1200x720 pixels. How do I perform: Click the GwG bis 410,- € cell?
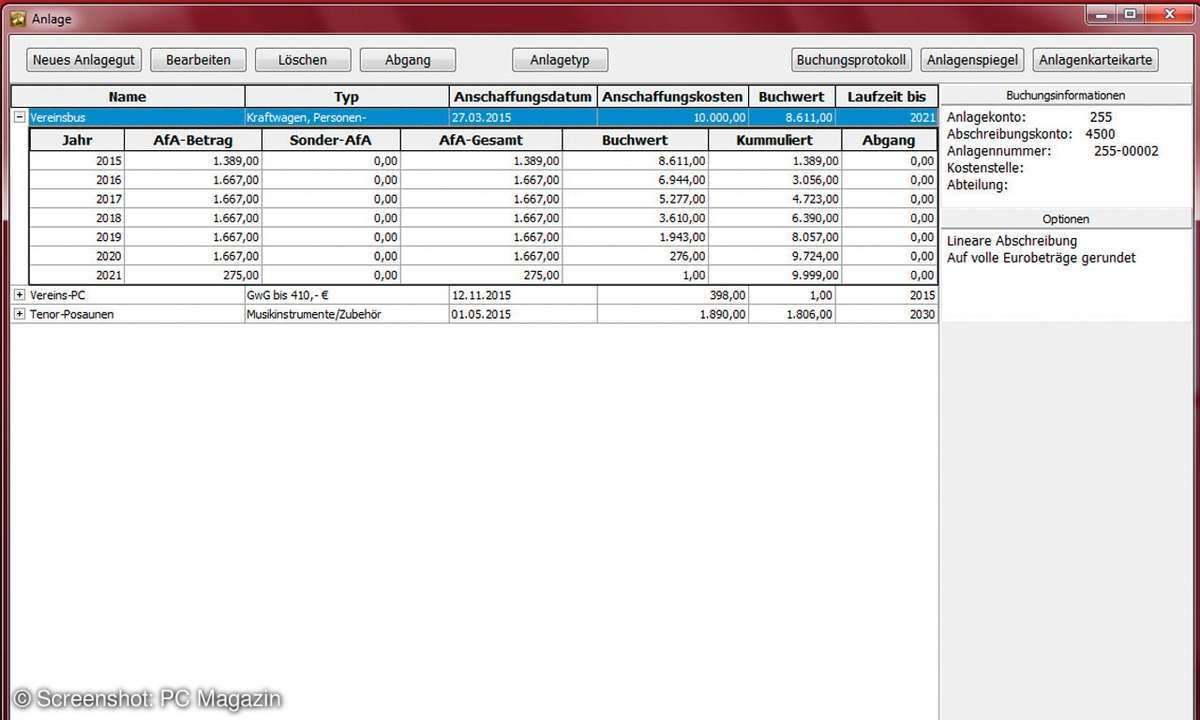pos(347,295)
